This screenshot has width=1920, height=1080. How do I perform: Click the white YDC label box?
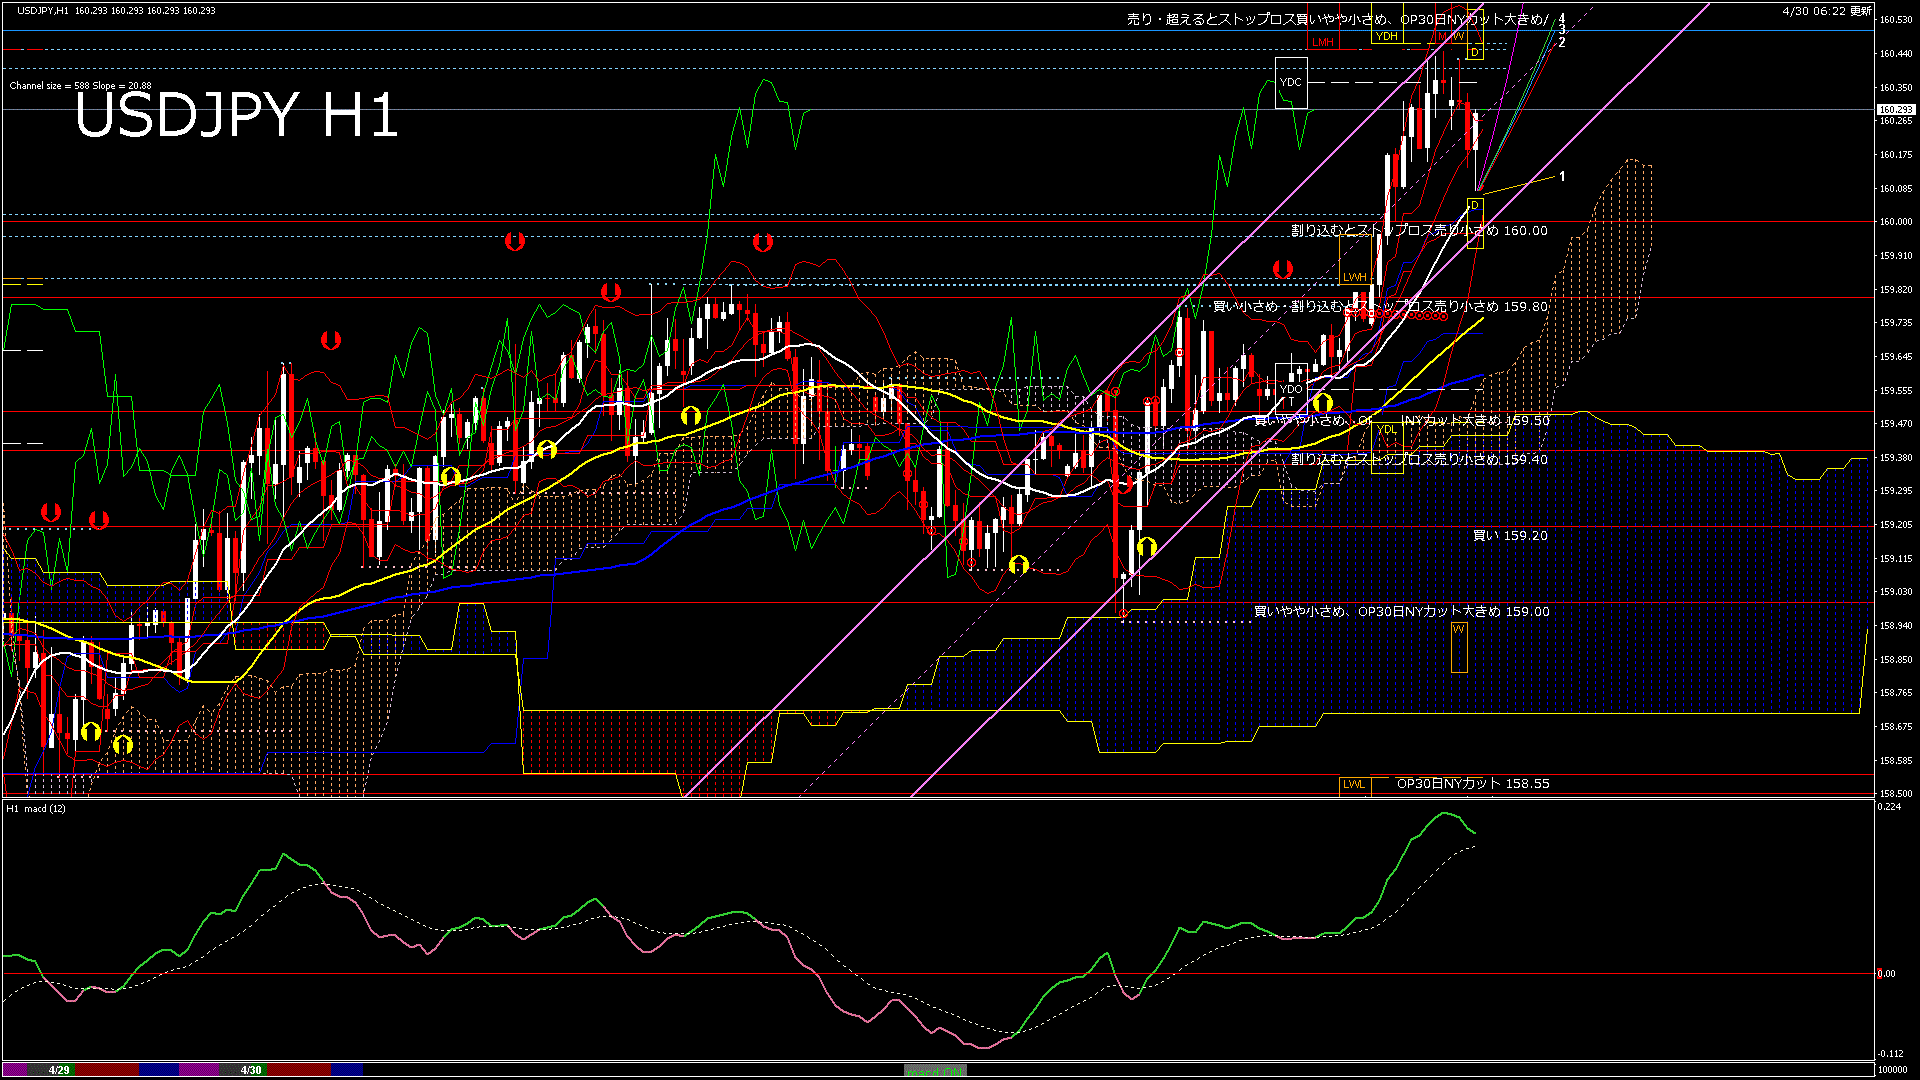point(1291,83)
